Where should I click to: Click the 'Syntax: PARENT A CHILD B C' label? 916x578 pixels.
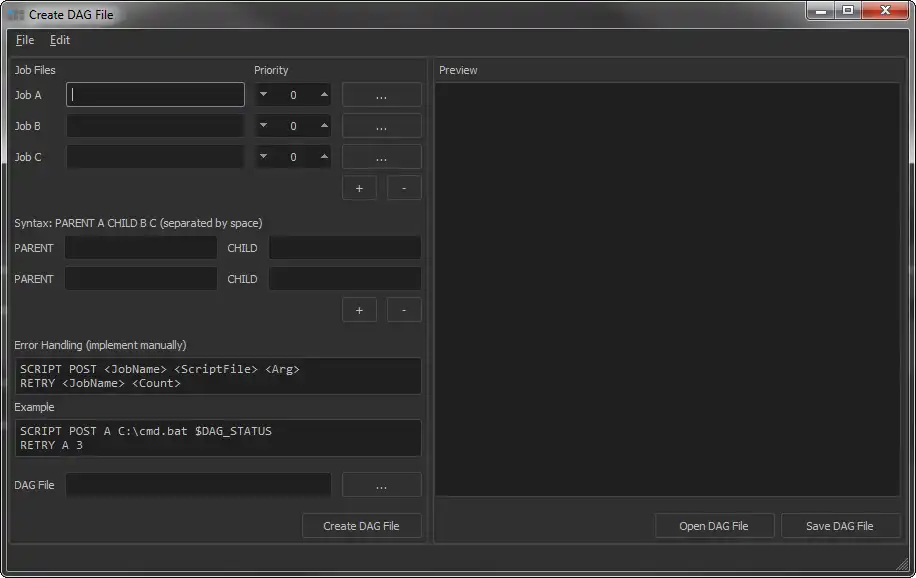point(138,223)
